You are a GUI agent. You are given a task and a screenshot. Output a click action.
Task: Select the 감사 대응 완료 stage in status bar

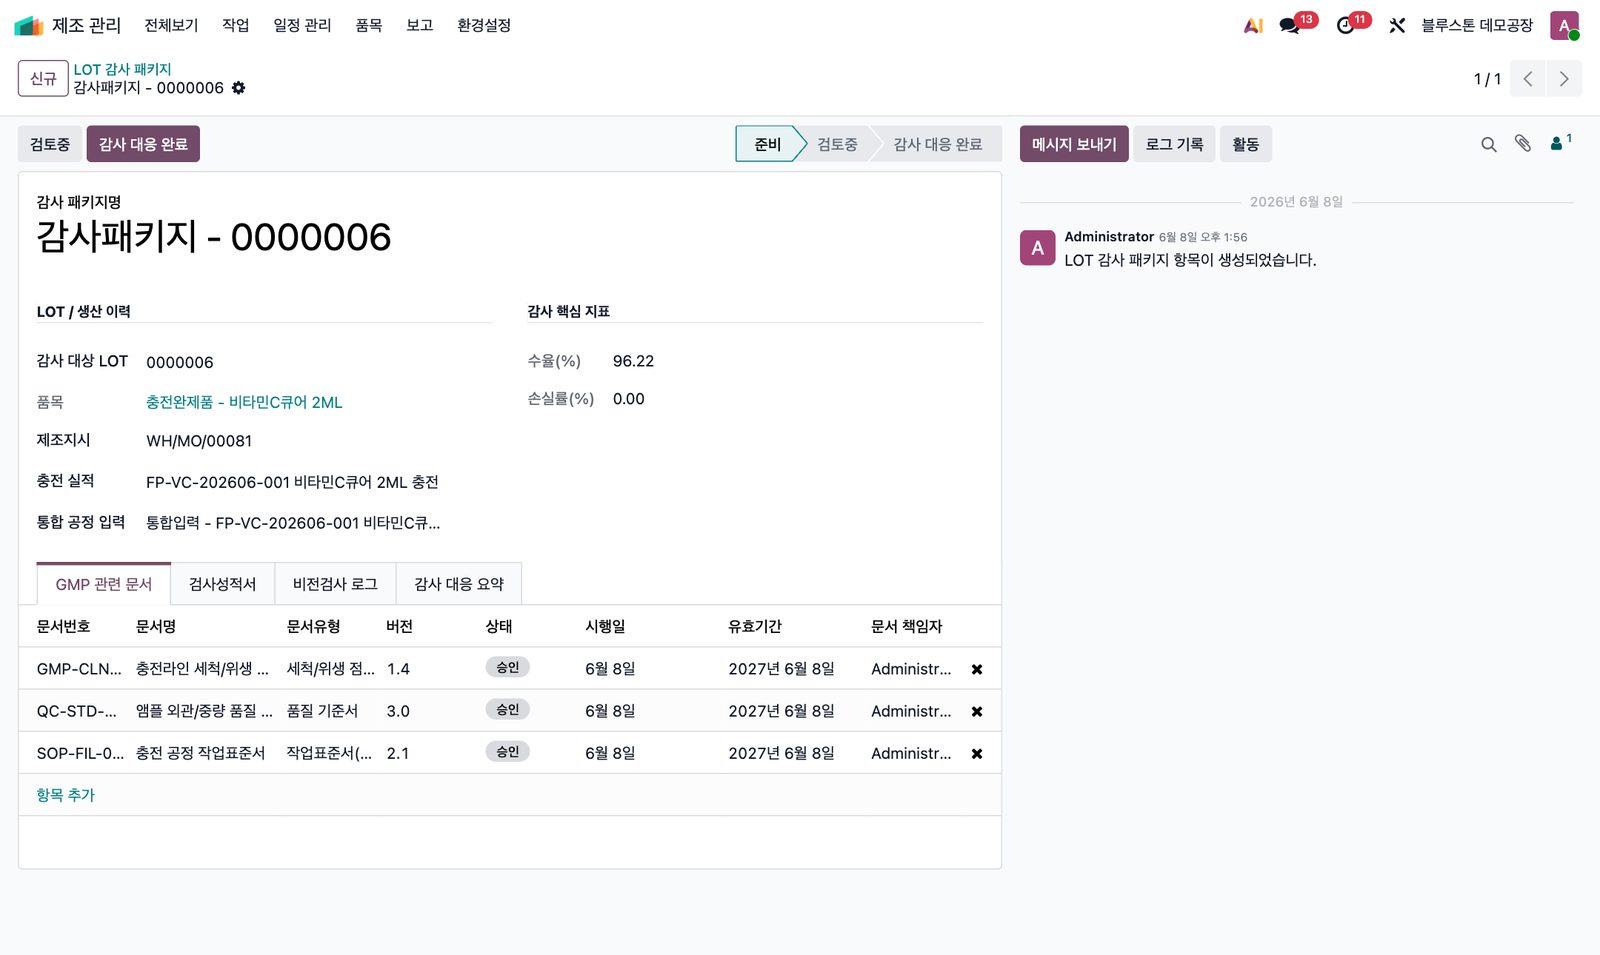[938, 144]
